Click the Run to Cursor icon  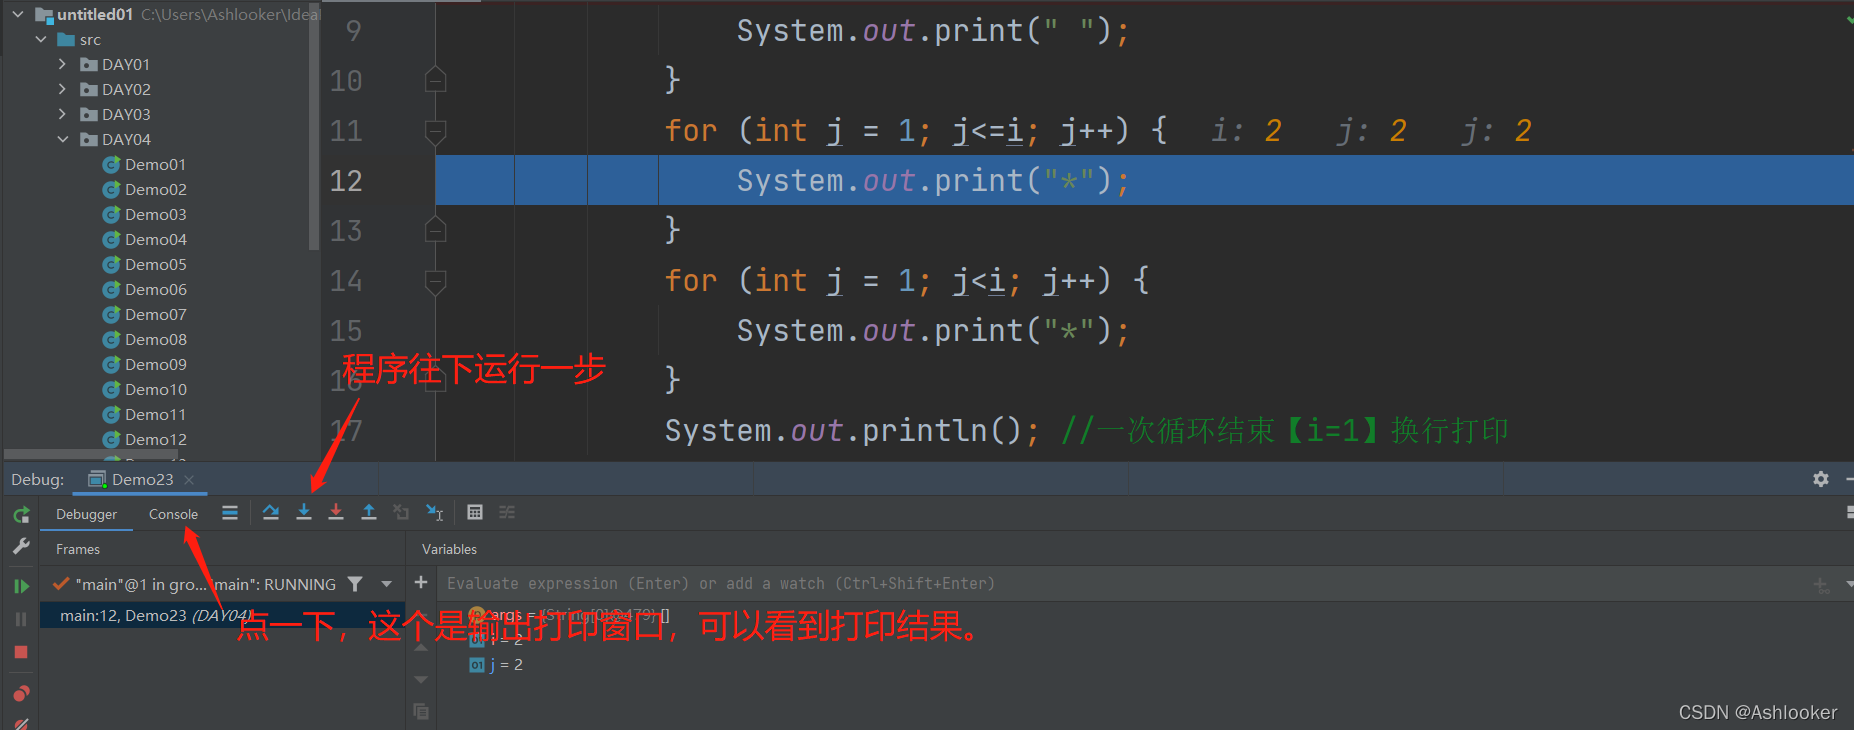click(x=434, y=513)
